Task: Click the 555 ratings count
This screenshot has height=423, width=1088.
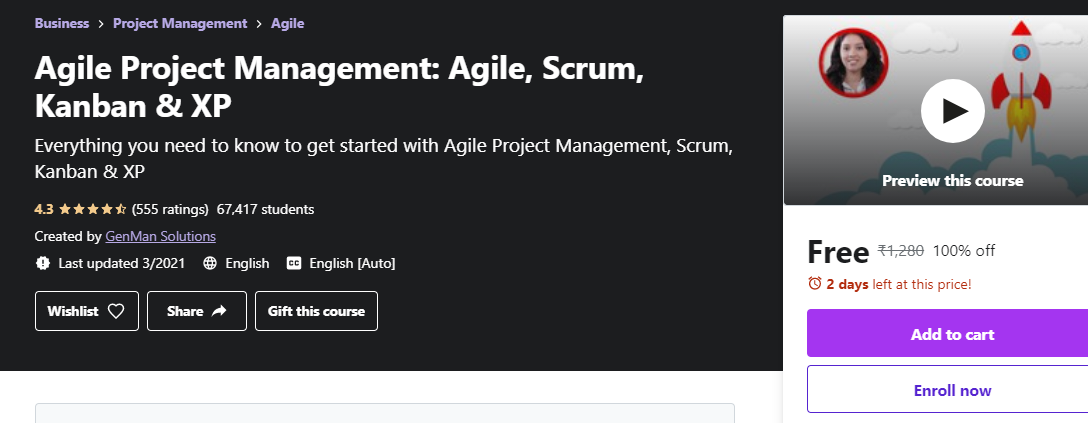Action: tap(170, 209)
